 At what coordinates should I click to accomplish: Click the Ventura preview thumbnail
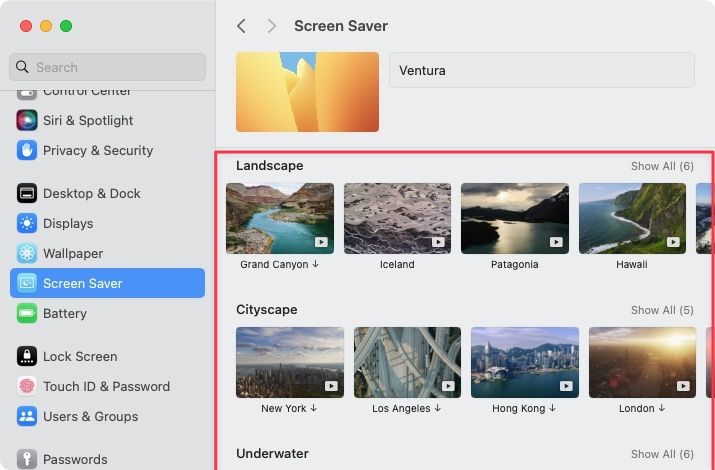307,92
